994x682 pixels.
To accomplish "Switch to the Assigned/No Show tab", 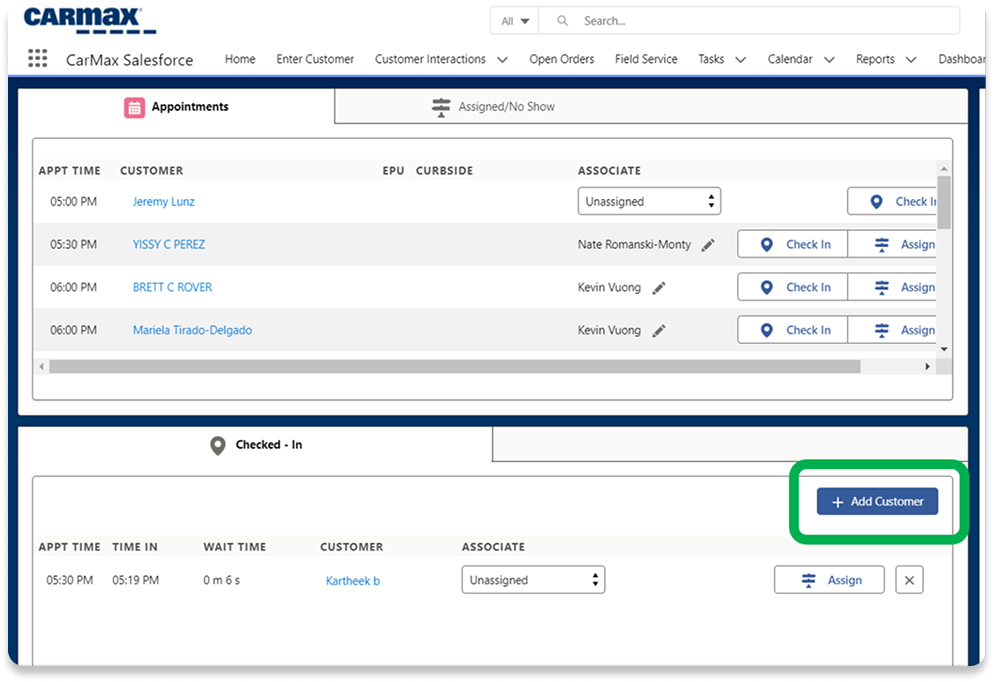I will (x=650, y=106).
